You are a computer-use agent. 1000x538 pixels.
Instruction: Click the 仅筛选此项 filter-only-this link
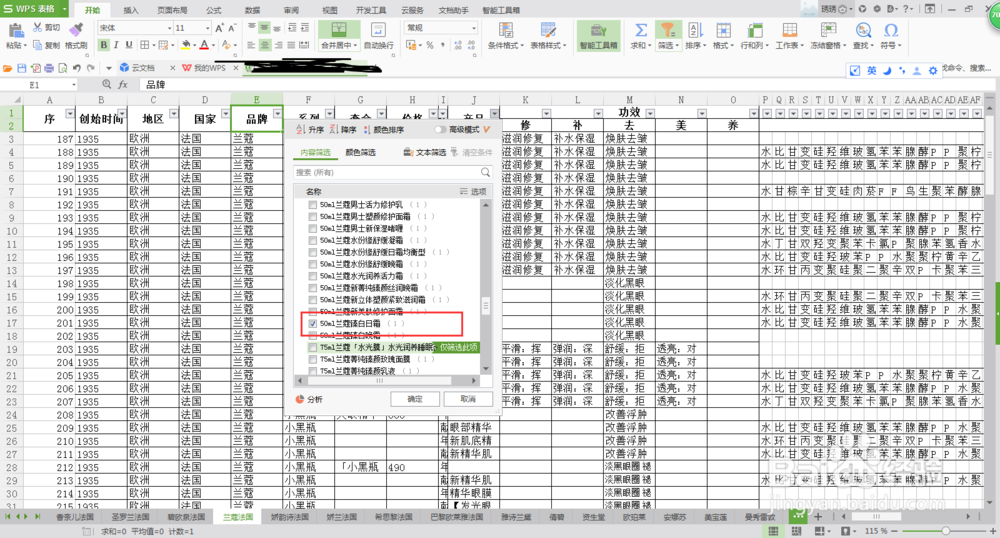[x=459, y=347]
